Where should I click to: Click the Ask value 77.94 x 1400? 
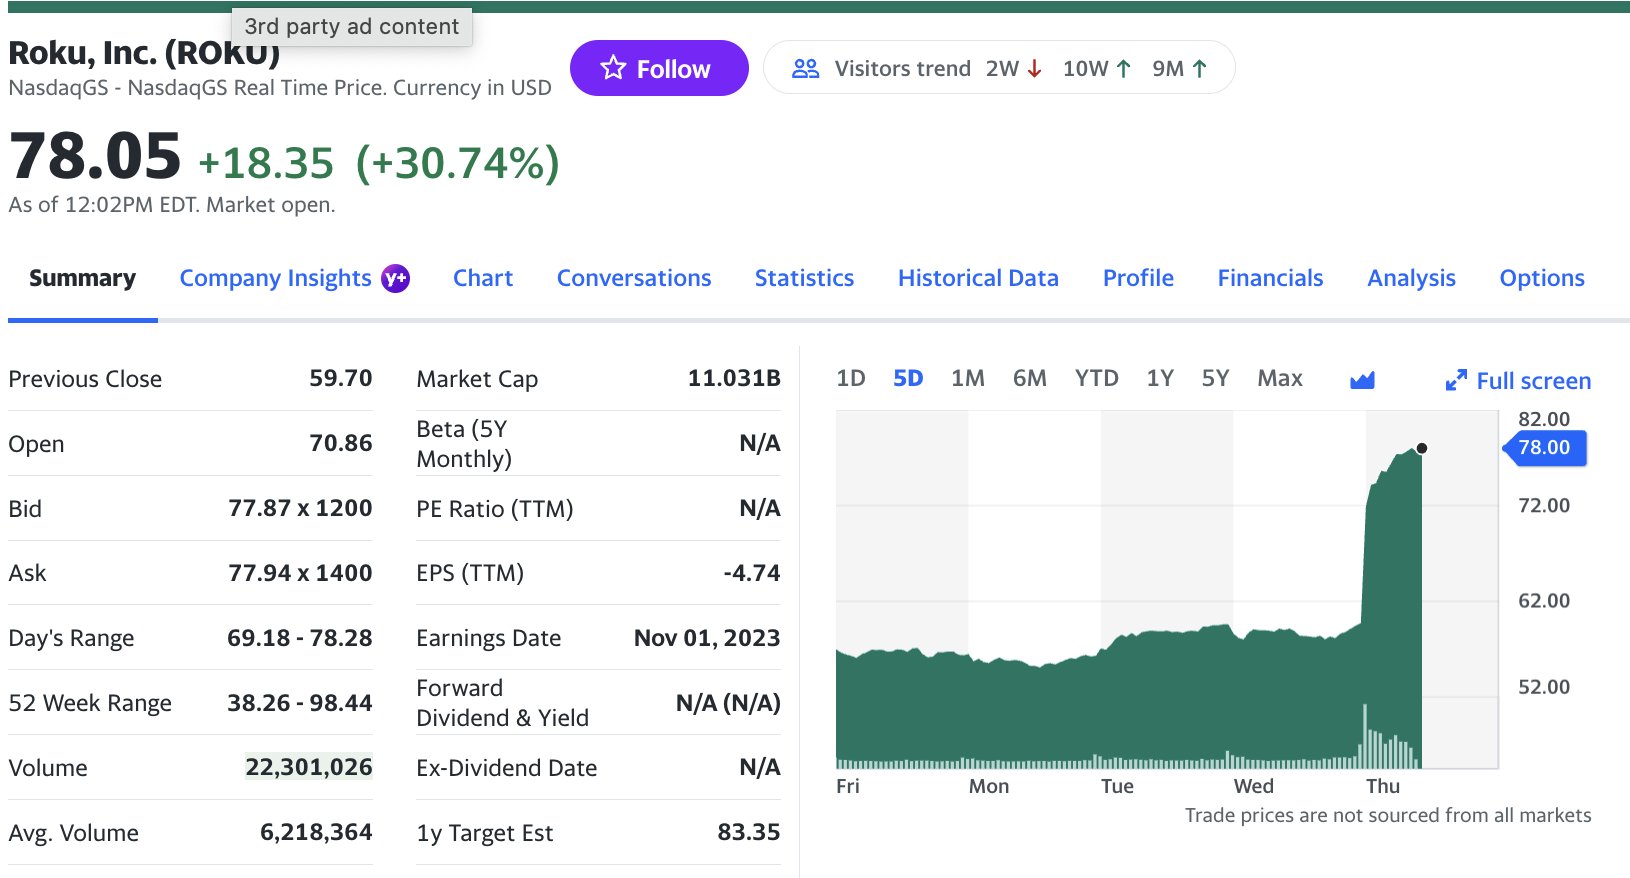click(300, 573)
